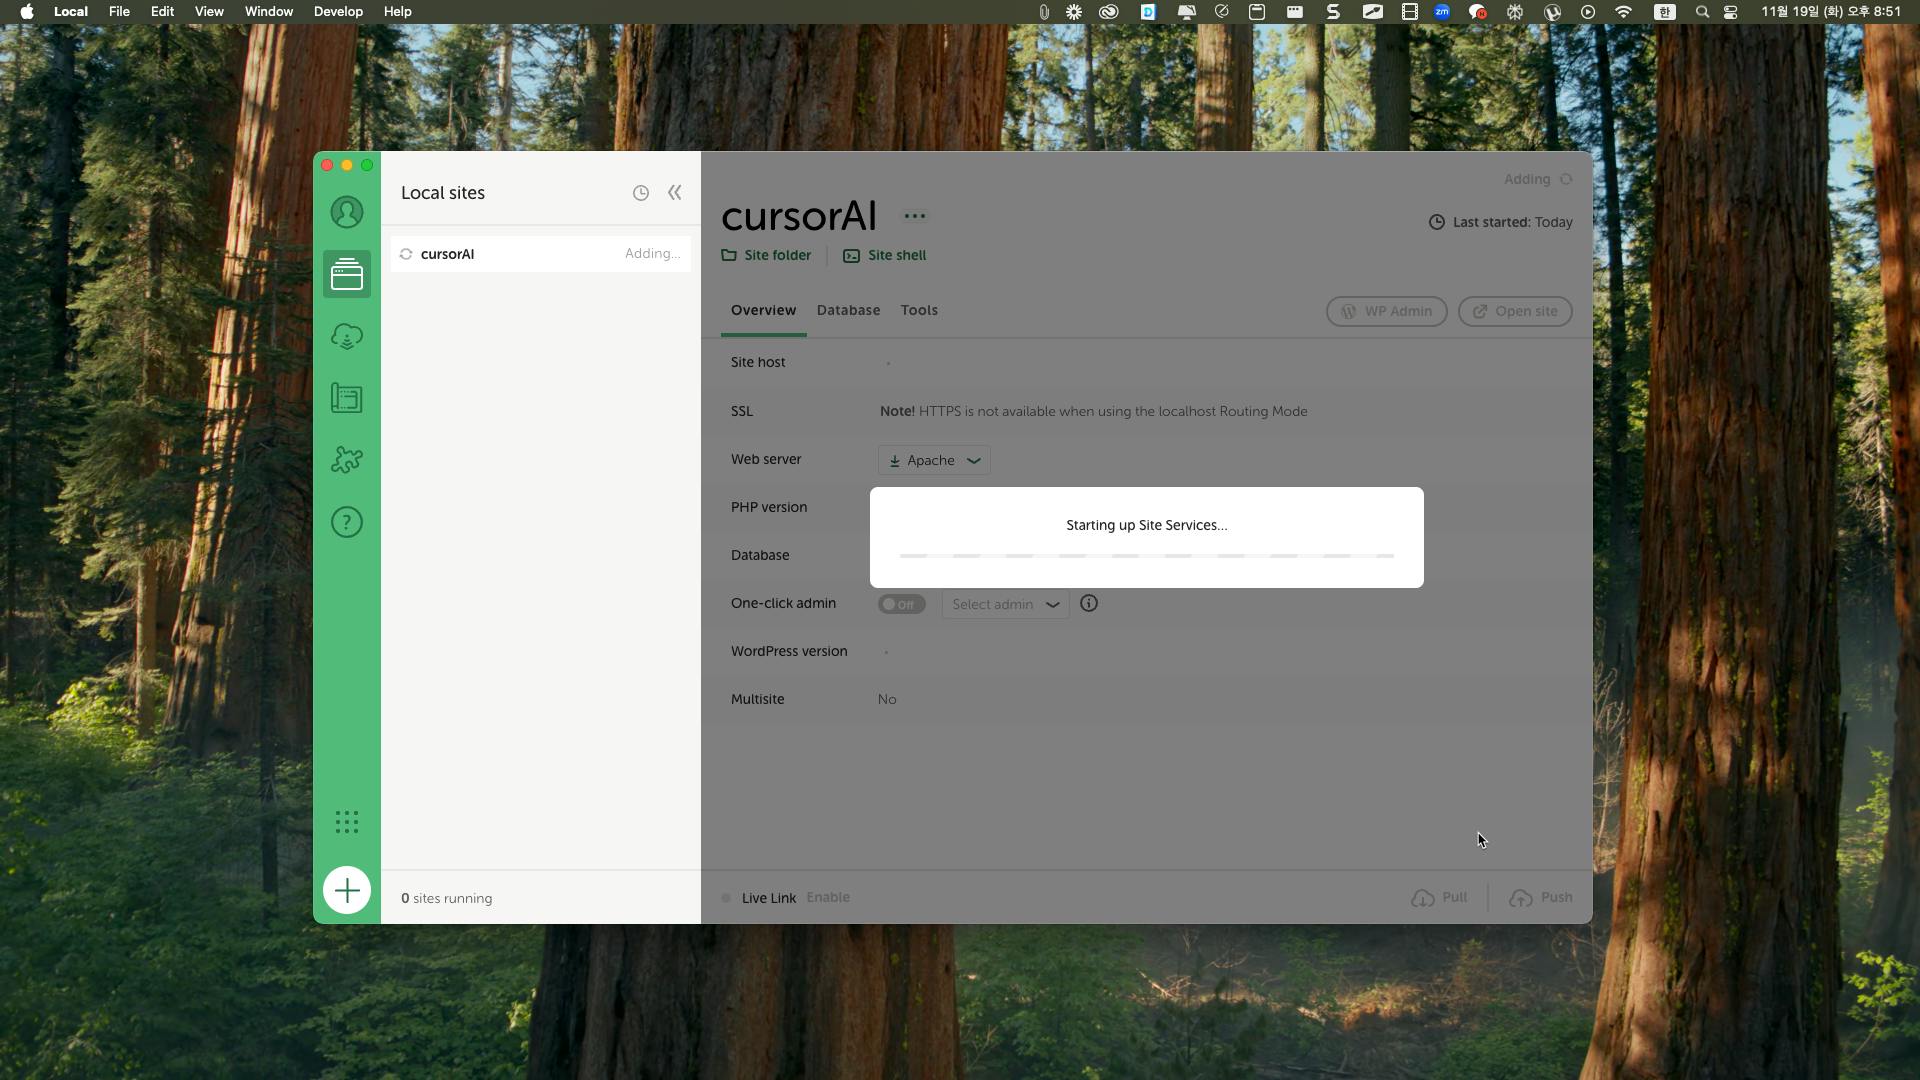Select the Local sites sidebar icon
The width and height of the screenshot is (1920, 1080).
(347, 274)
